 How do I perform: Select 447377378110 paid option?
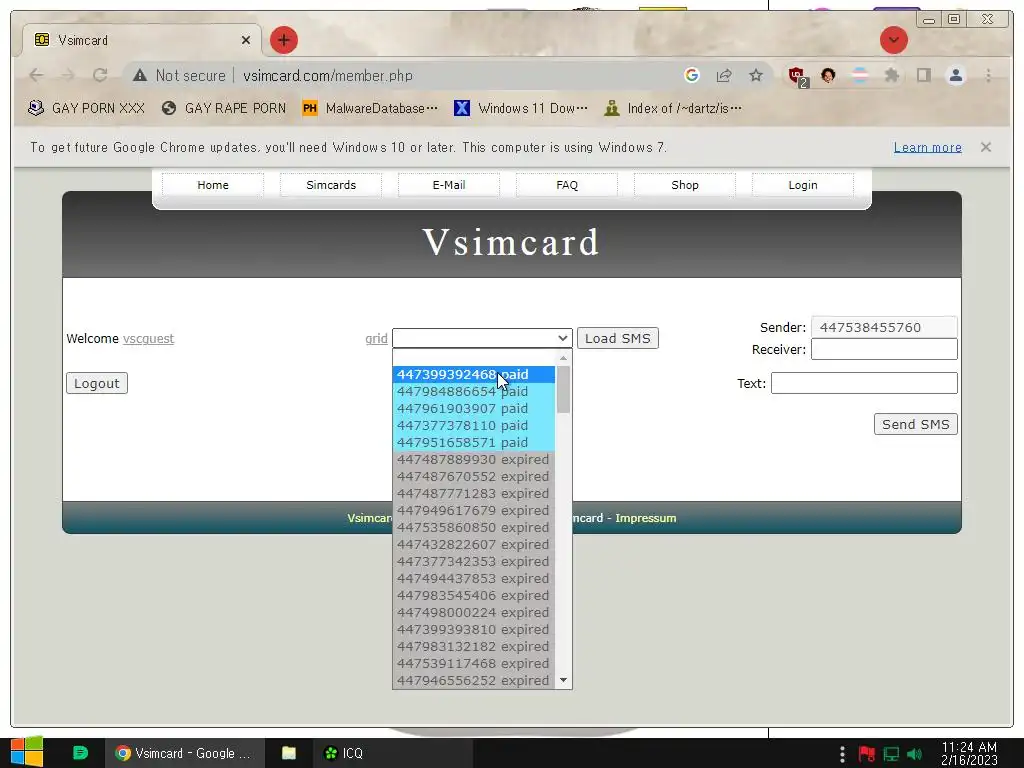[x=474, y=425]
